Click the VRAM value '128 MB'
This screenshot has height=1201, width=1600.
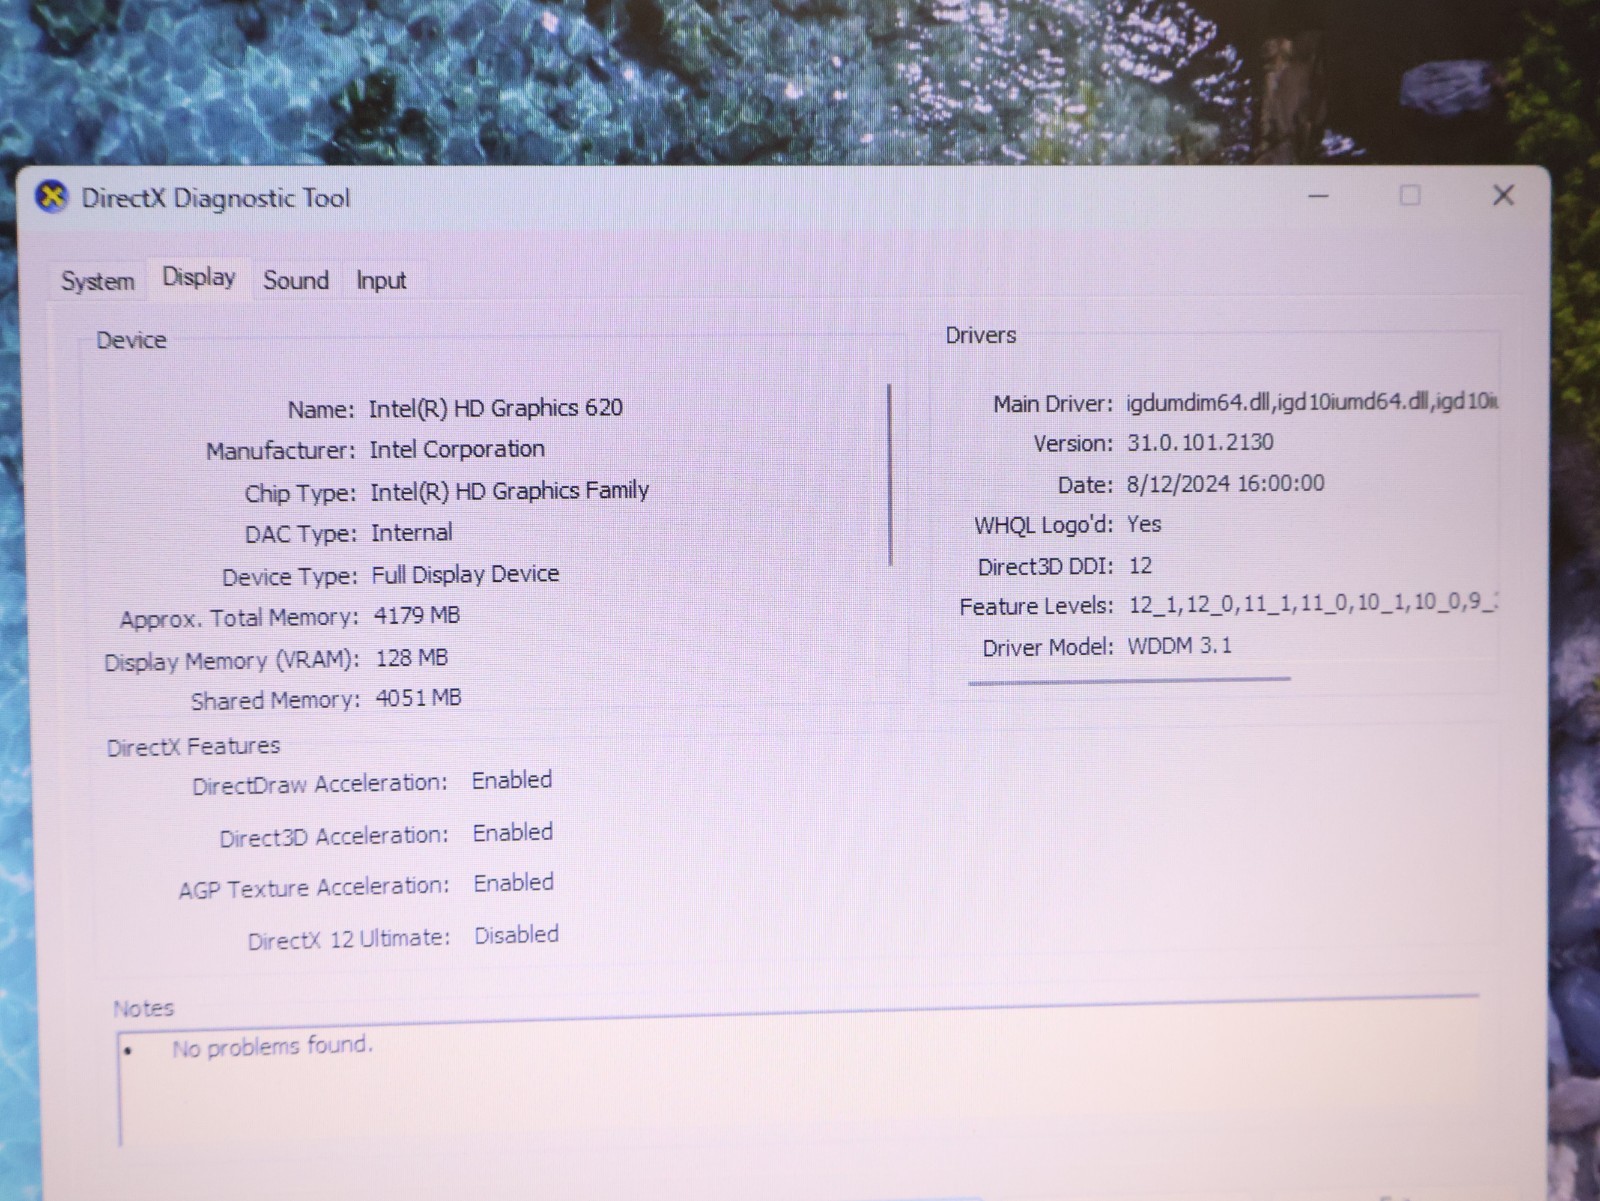(x=412, y=658)
